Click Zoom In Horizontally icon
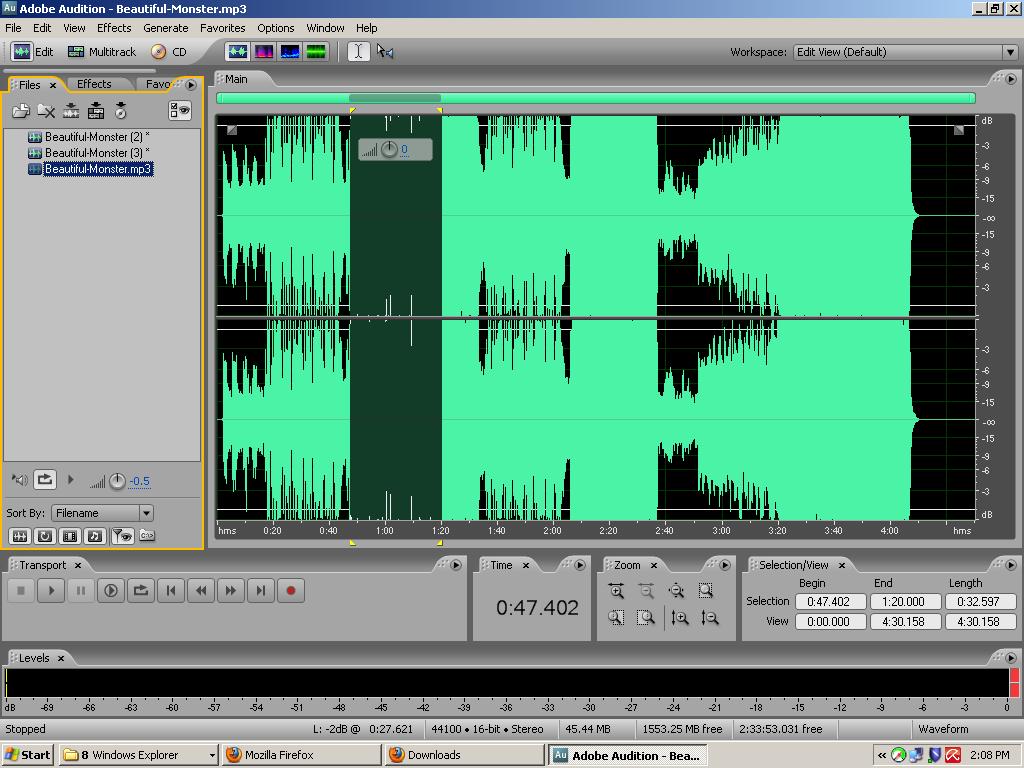1024x768 pixels. (616, 591)
